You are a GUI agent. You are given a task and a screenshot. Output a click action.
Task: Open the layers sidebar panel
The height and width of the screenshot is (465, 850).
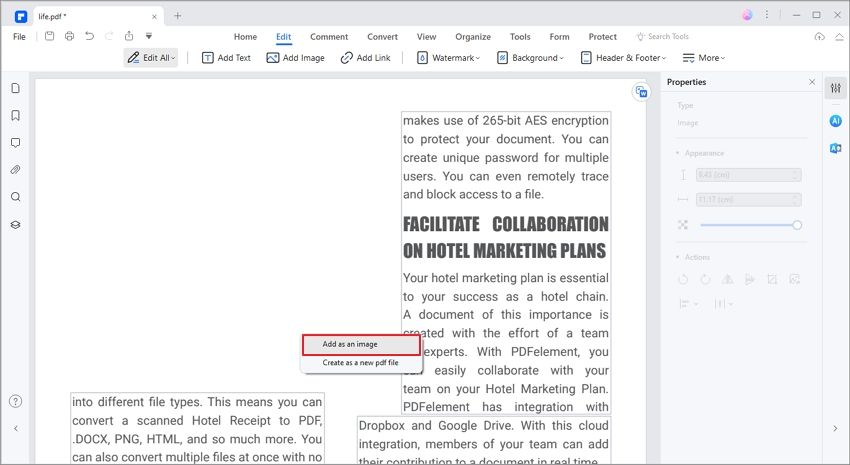[x=16, y=224]
